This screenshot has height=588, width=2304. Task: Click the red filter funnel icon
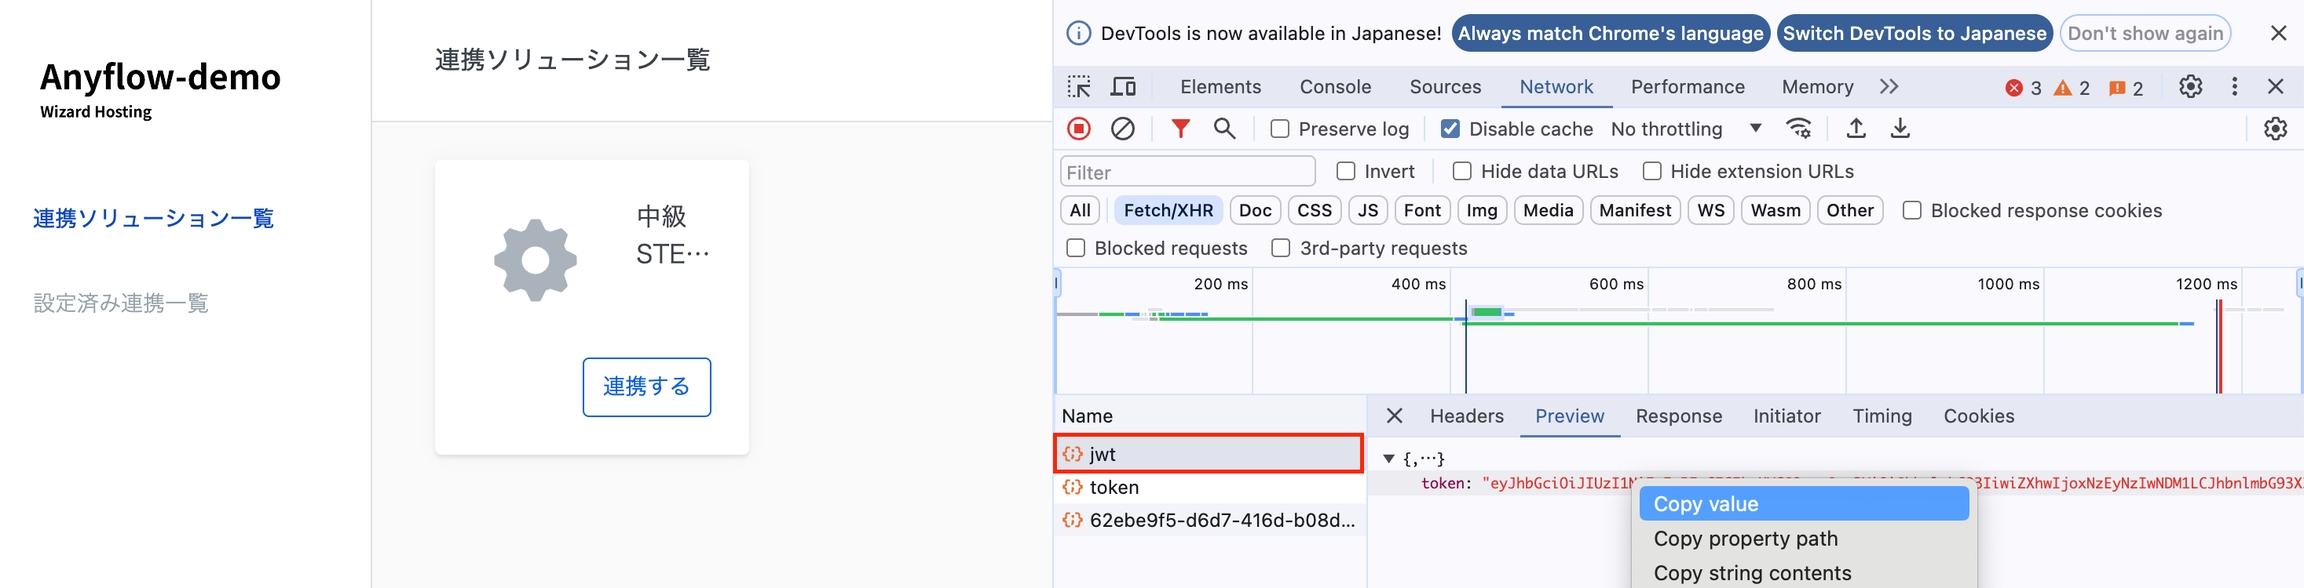tap(1180, 129)
